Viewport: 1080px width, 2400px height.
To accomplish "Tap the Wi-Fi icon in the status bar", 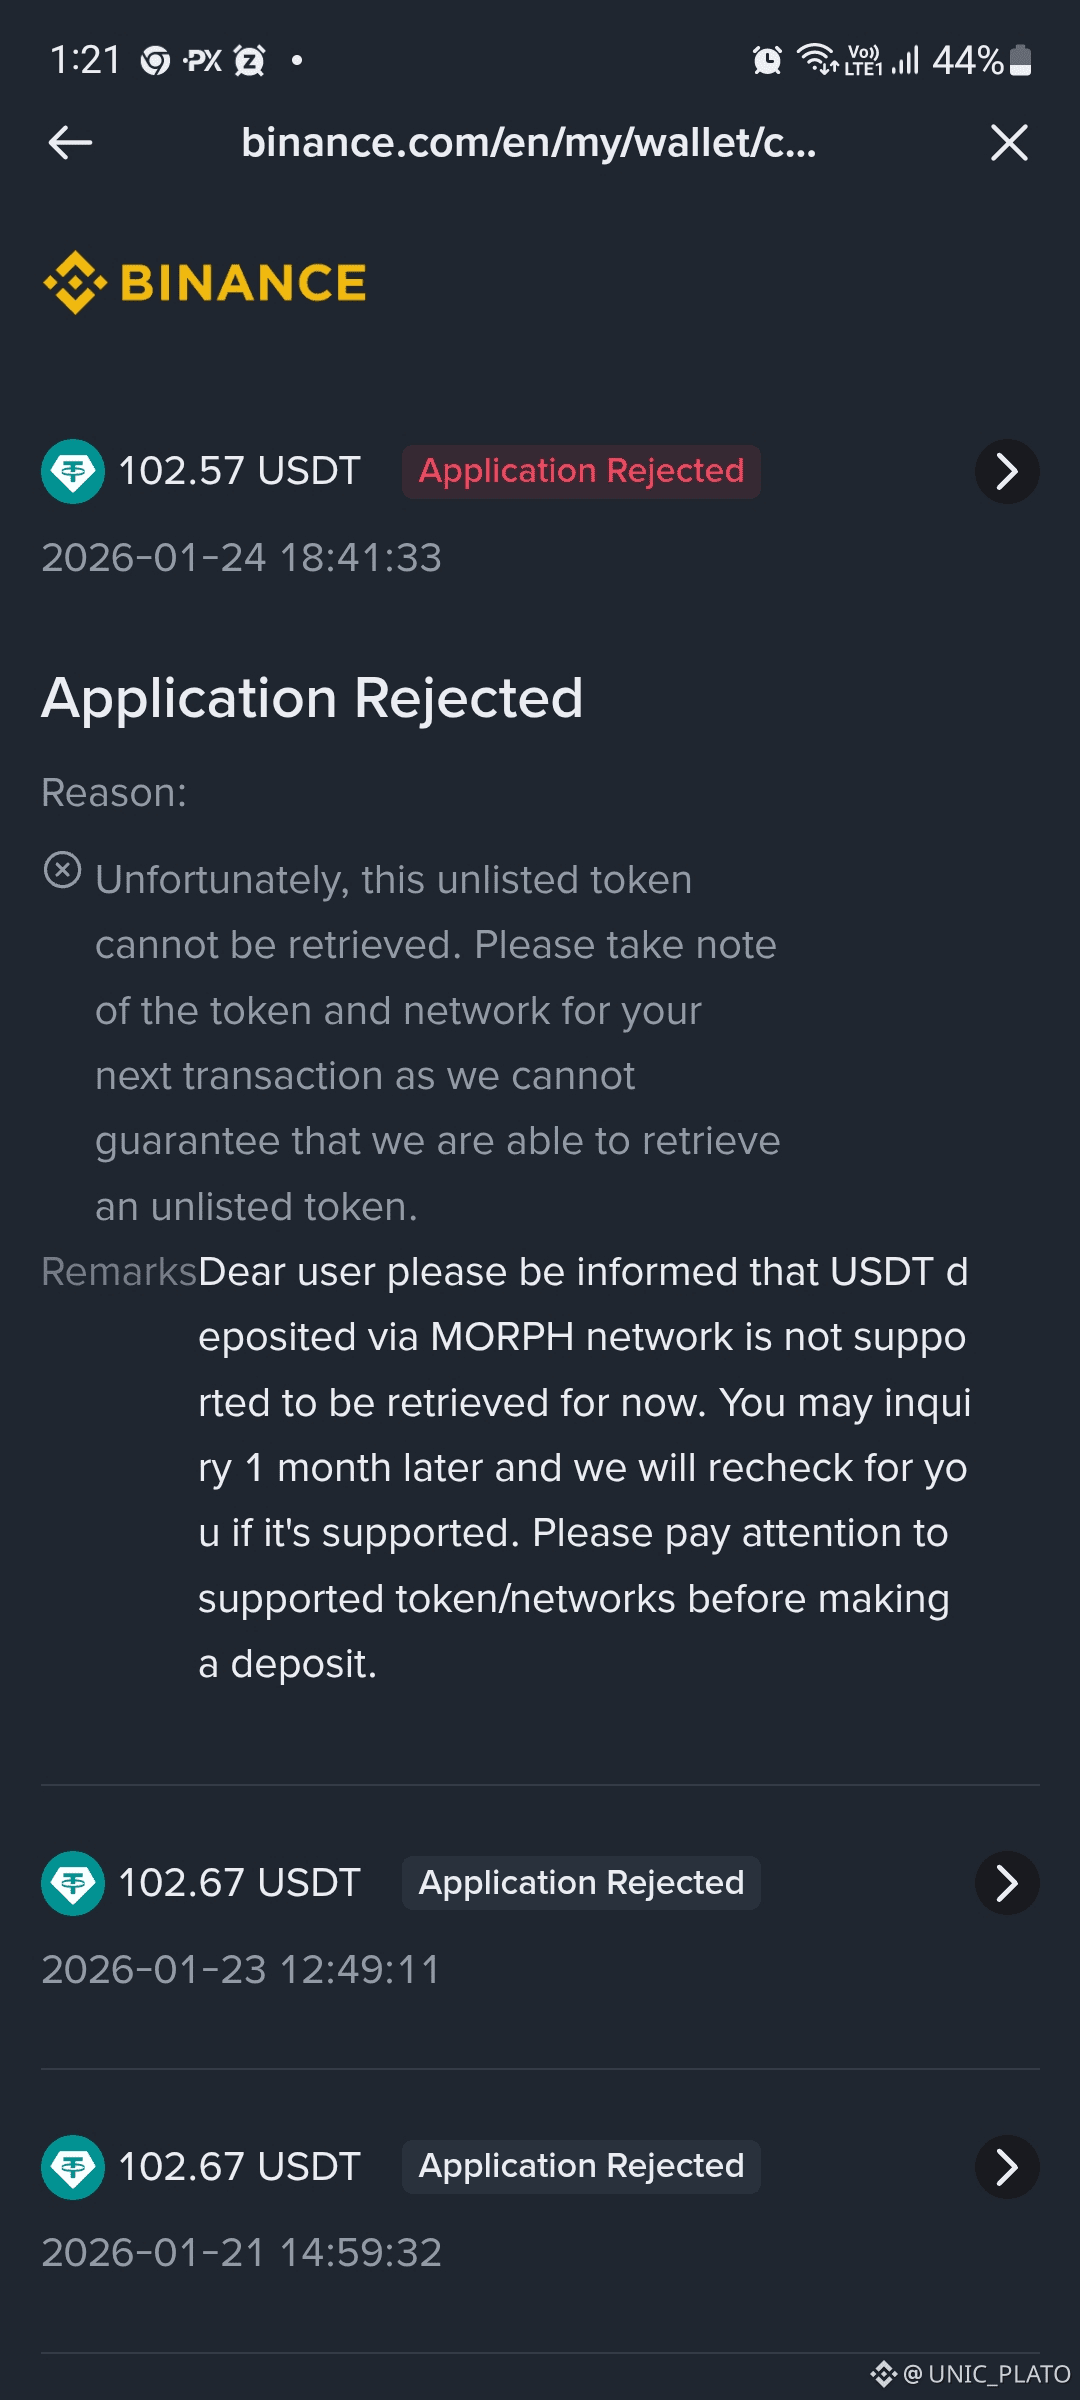I will (x=820, y=60).
